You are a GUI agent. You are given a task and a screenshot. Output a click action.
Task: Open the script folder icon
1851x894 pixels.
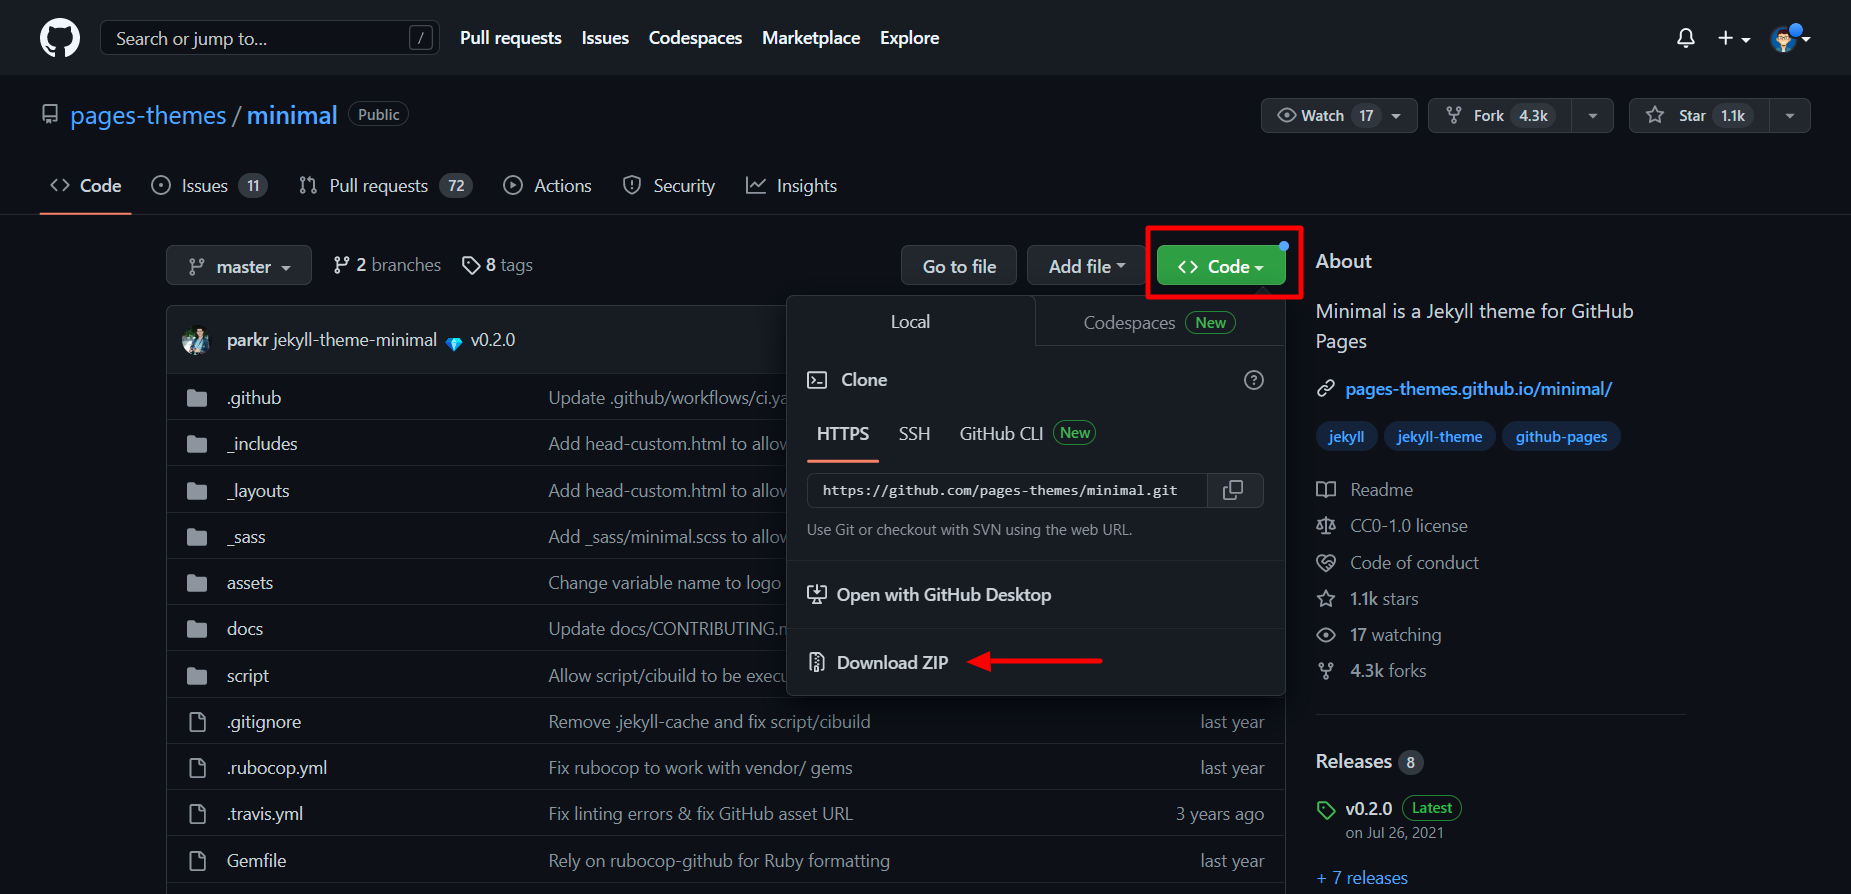[197, 676]
